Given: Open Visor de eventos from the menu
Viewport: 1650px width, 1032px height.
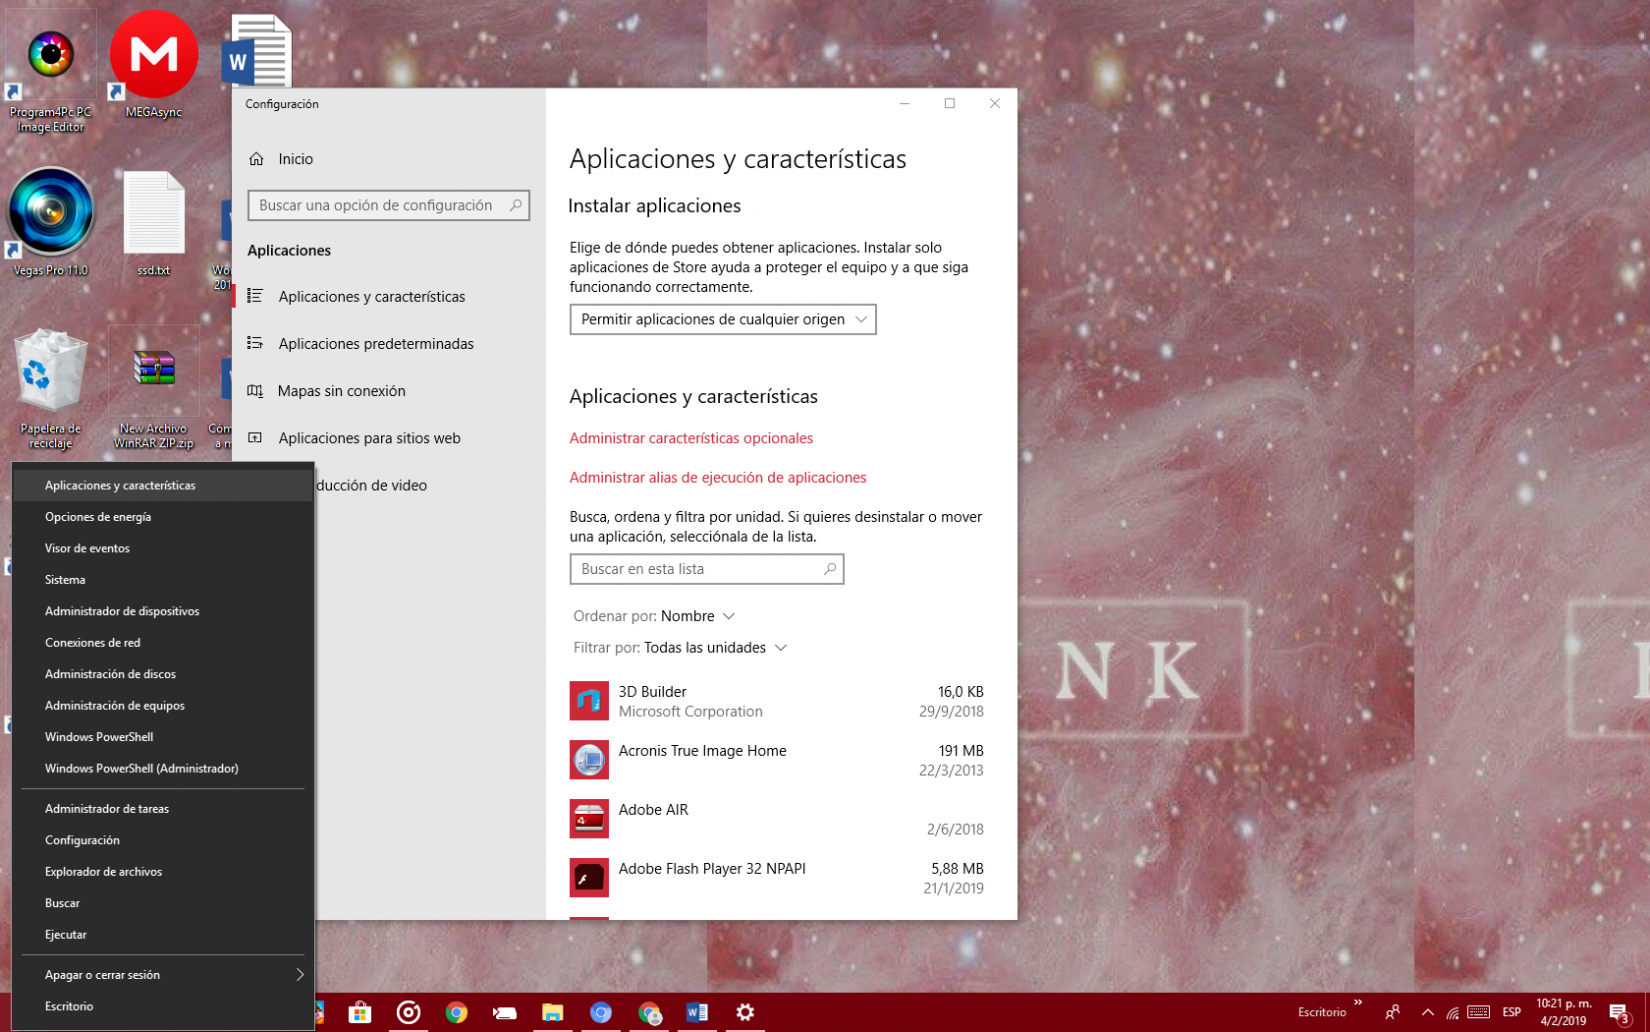Looking at the screenshot, I should [x=163, y=548].
